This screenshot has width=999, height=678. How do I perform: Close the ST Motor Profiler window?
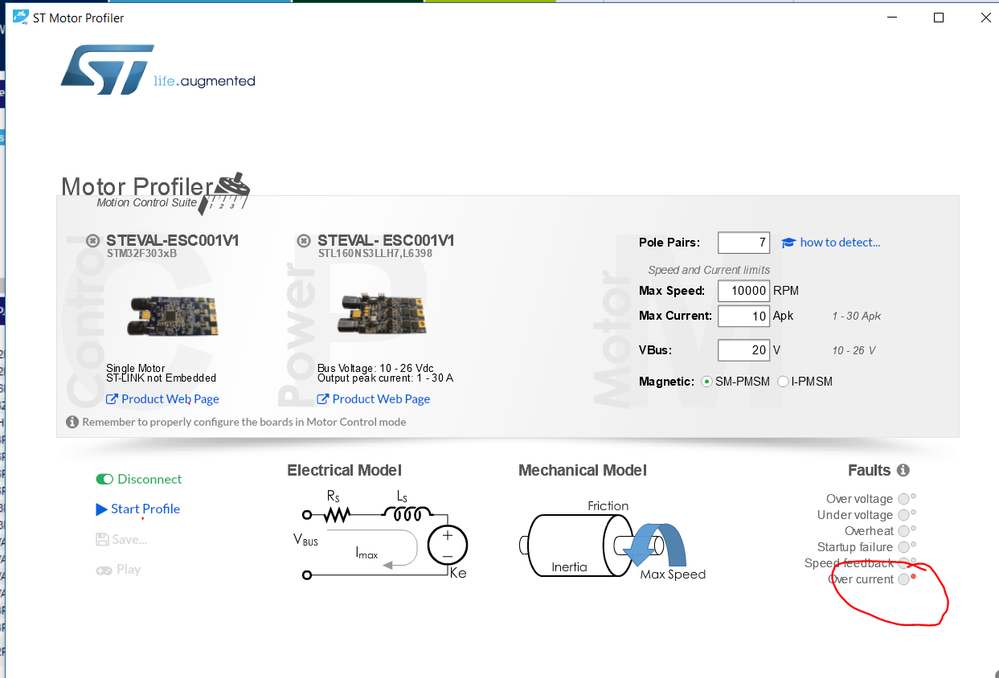[985, 18]
